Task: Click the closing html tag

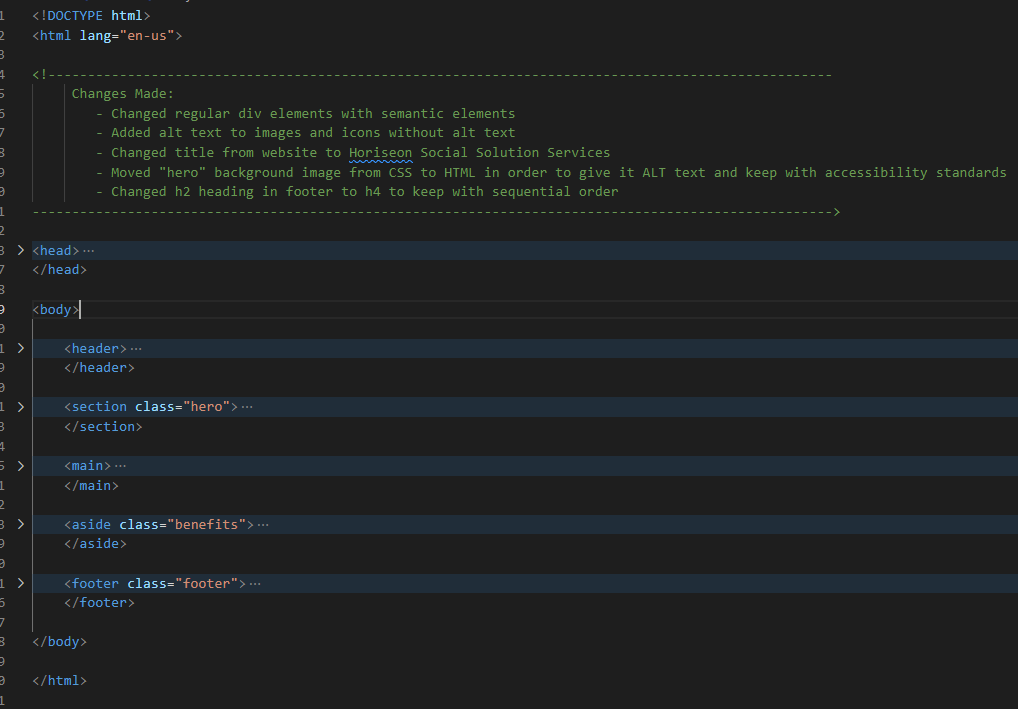Action: coord(60,680)
